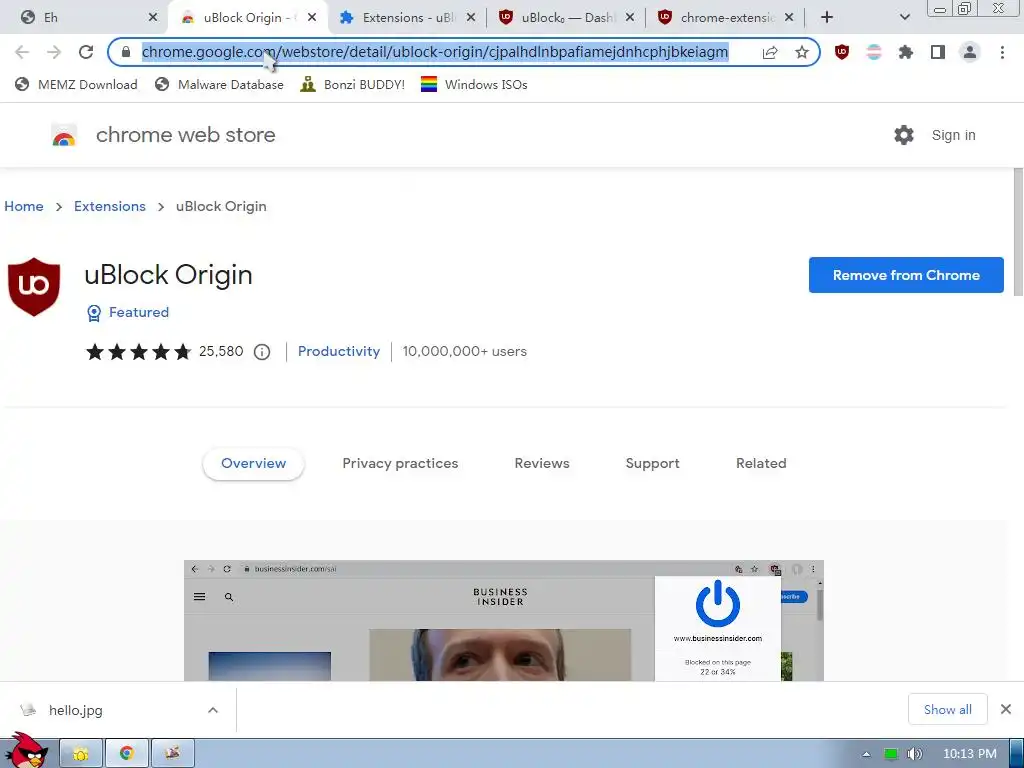1024x768 pixels.
Task: Click the lock site-info icon
Action: (126, 52)
